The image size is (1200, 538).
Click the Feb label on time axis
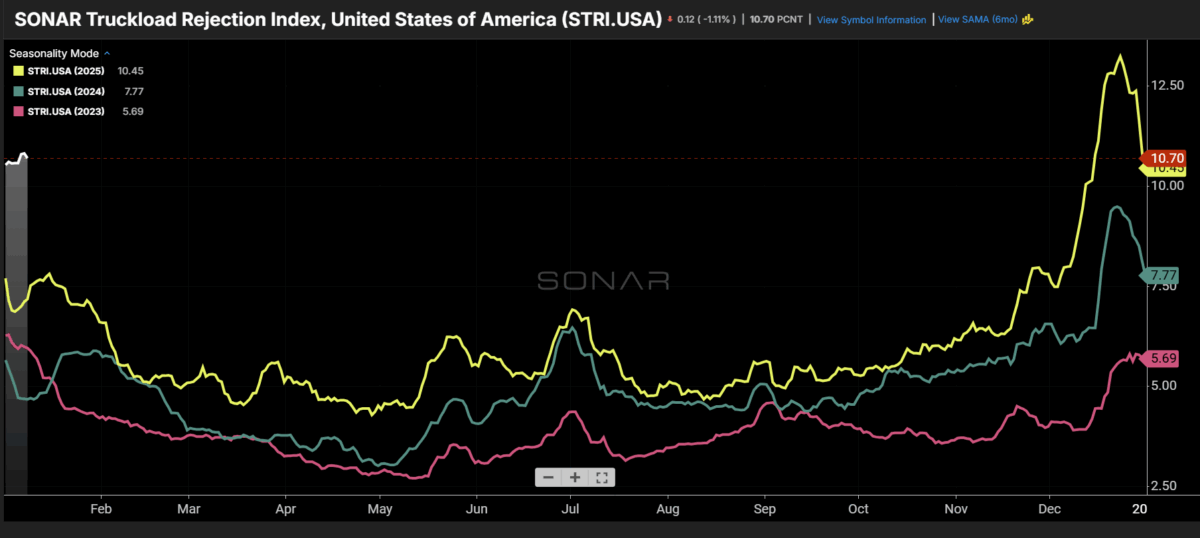pyautogui.click(x=100, y=509)
